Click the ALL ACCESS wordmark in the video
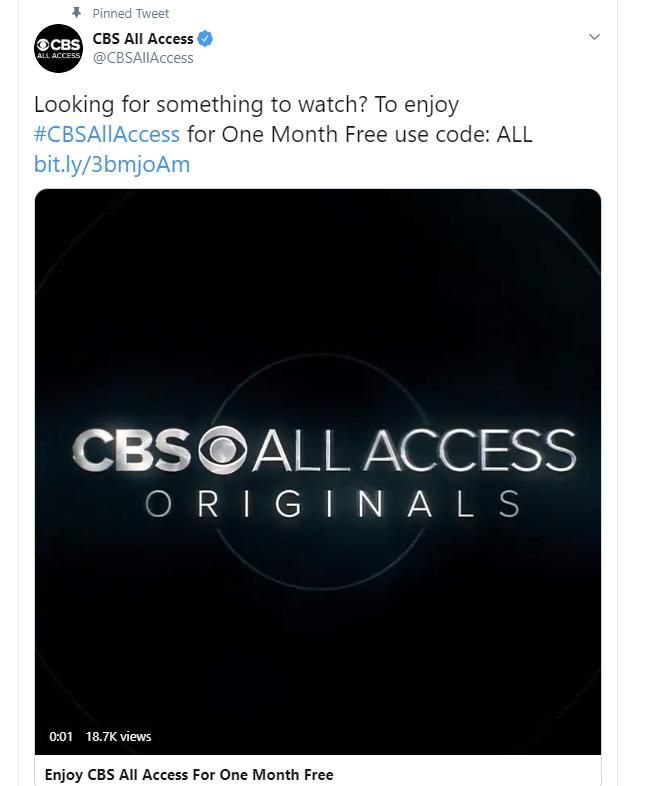This screenshot has width=645, height=786. tap(413, 451)
